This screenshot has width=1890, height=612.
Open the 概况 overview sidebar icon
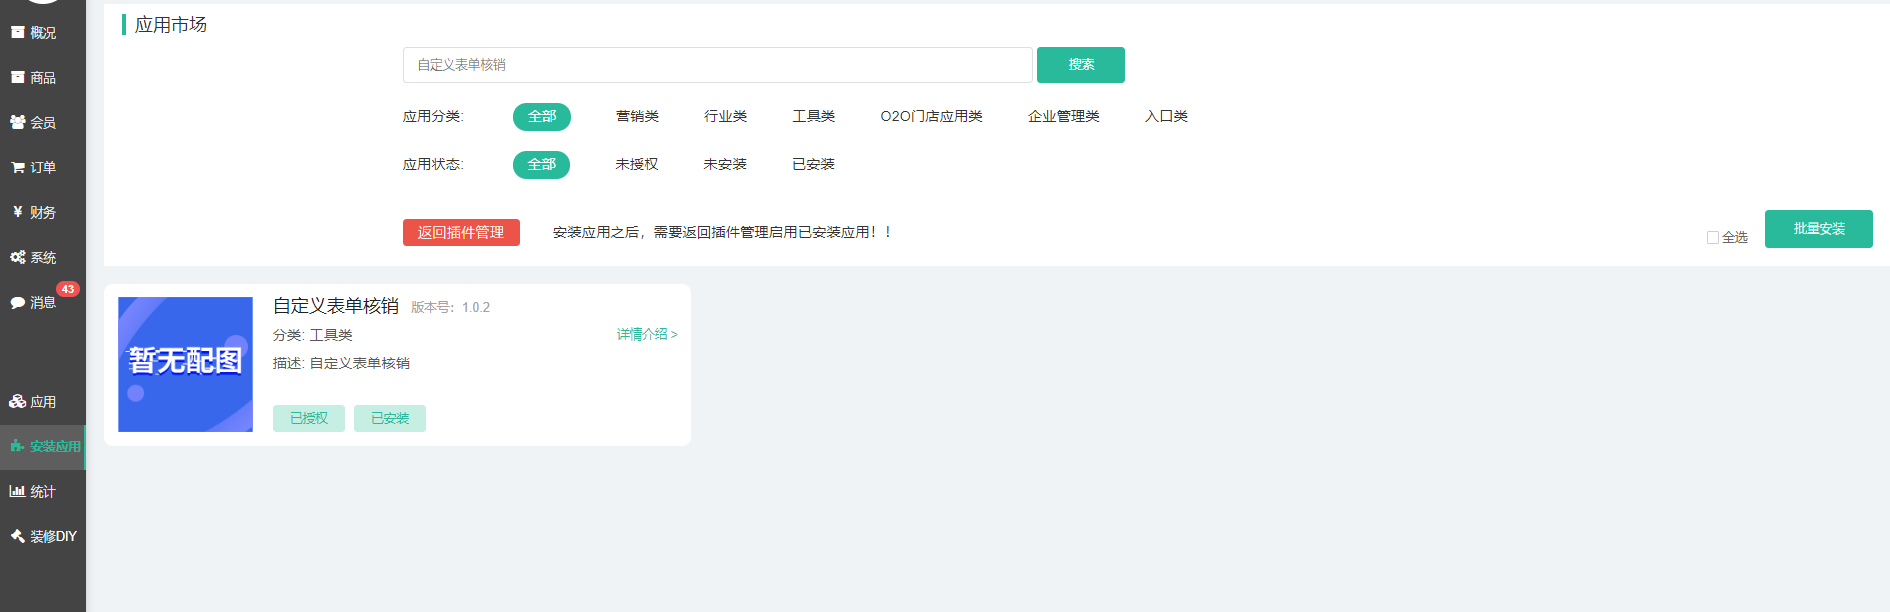coord(18,32)
